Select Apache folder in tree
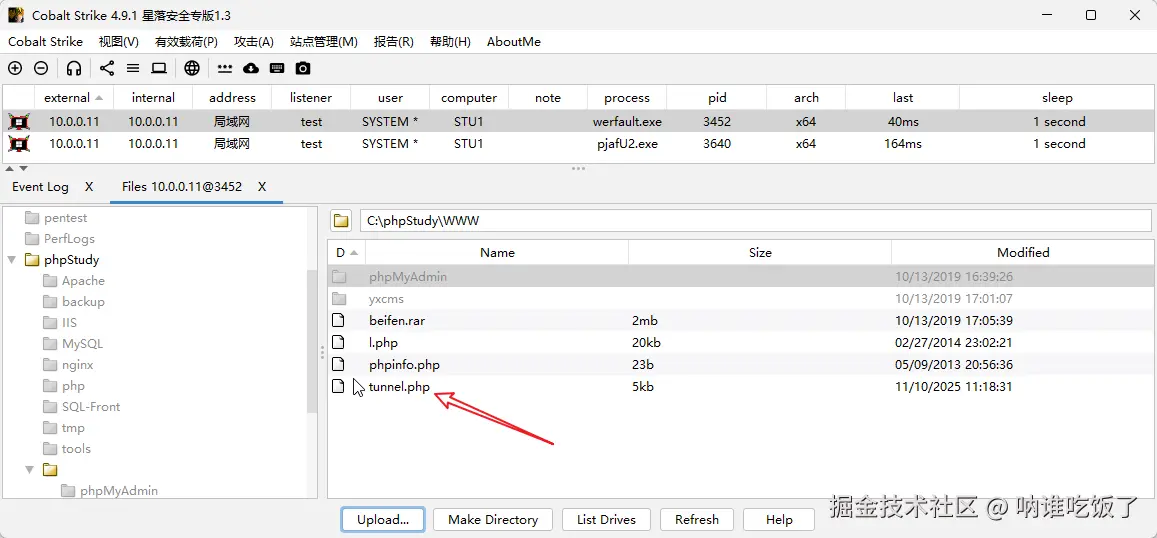This screenshot has height=538, width=1157. (83, 280)
